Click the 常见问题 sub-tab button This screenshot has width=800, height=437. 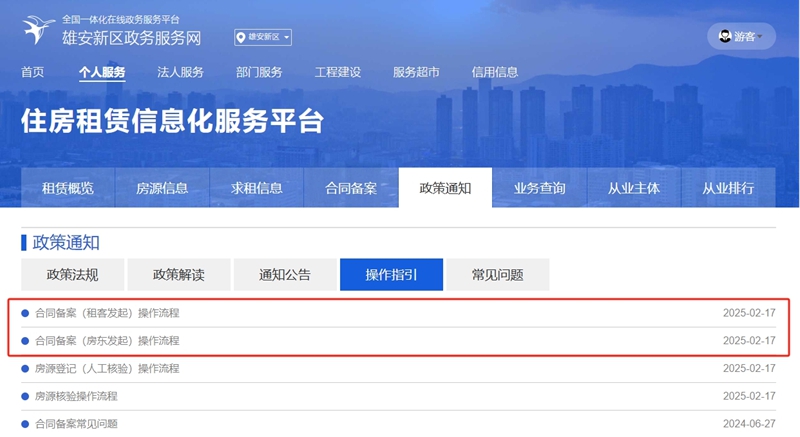click(497, 275)
